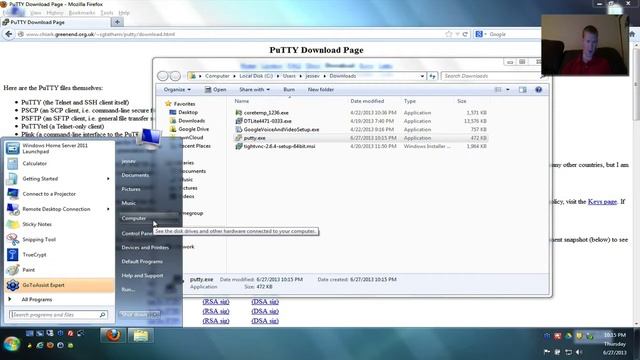Click the Search Downloads field
This screenshot has width=640, height=360.
(491, 76)
